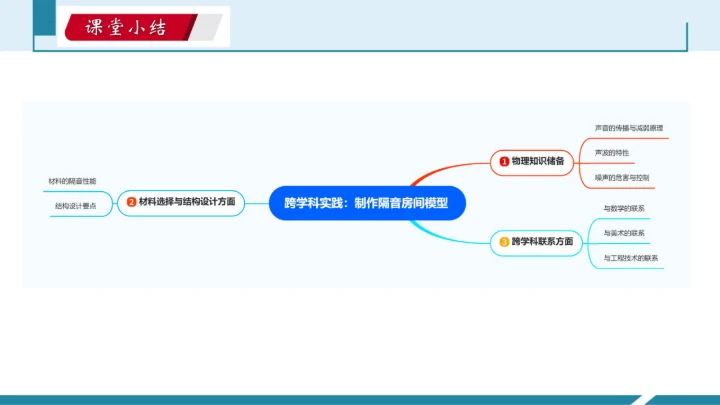Select the central node 跨学科实践：制作隔音房间模型
The width and height of the screenshot is (720, 405).
coord(367,201)
